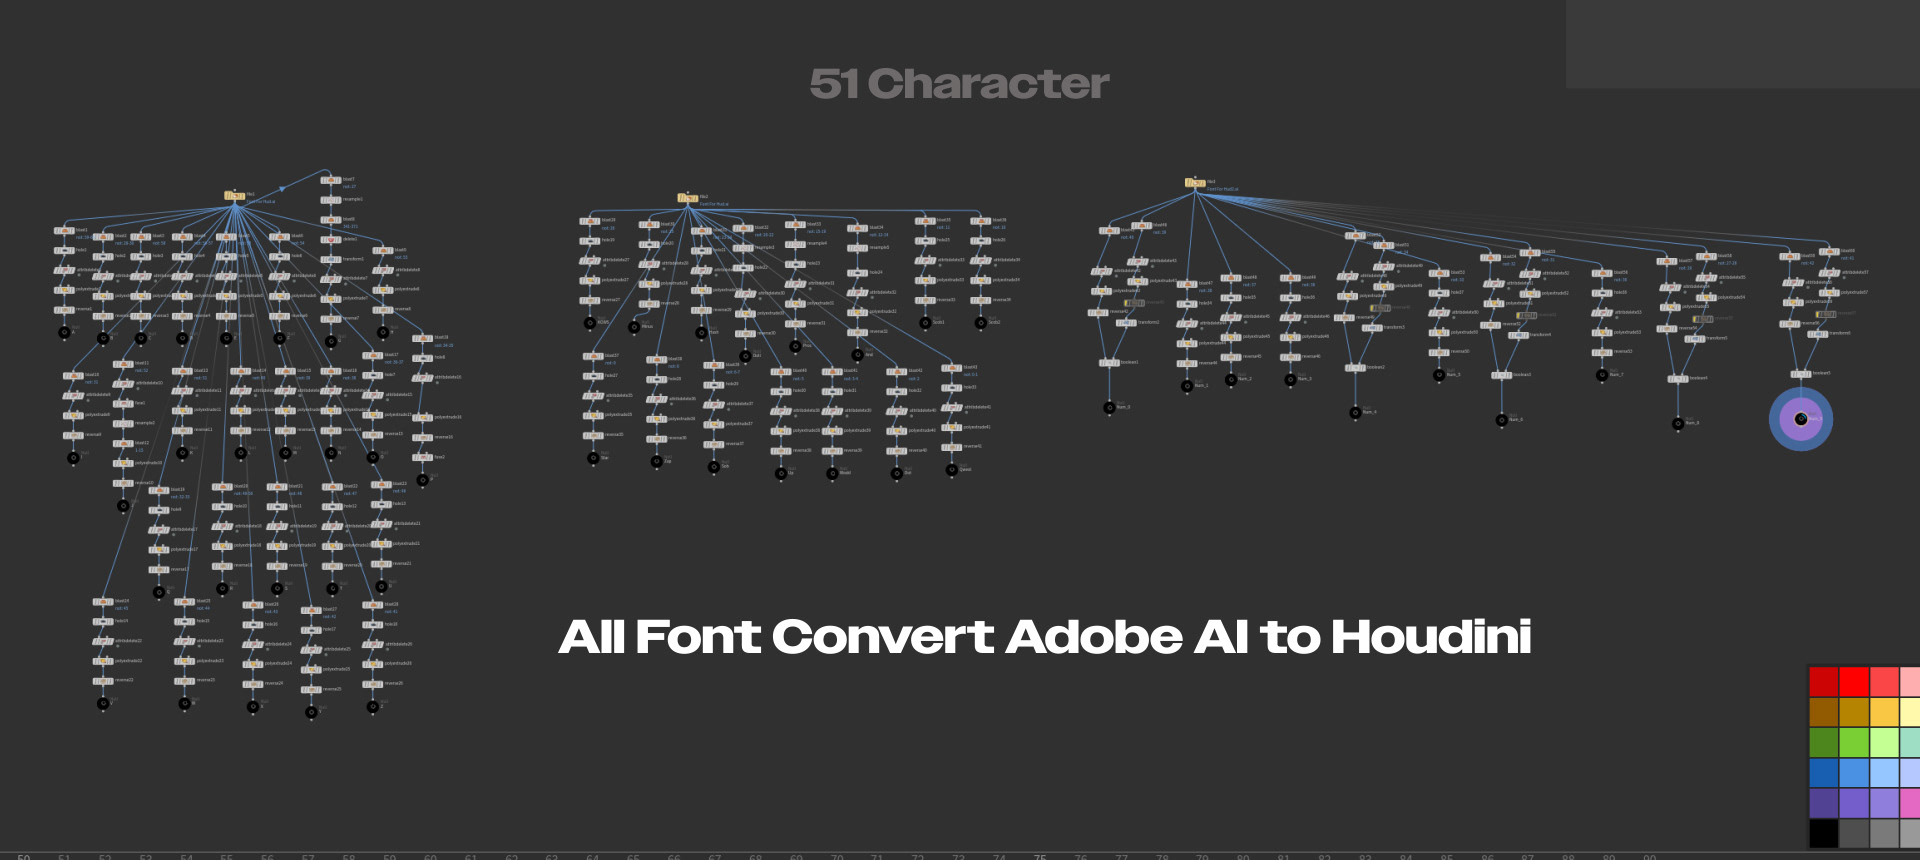Pick the light purple color swatch
Screen dimensions: 1920x860
point(1884,803)
